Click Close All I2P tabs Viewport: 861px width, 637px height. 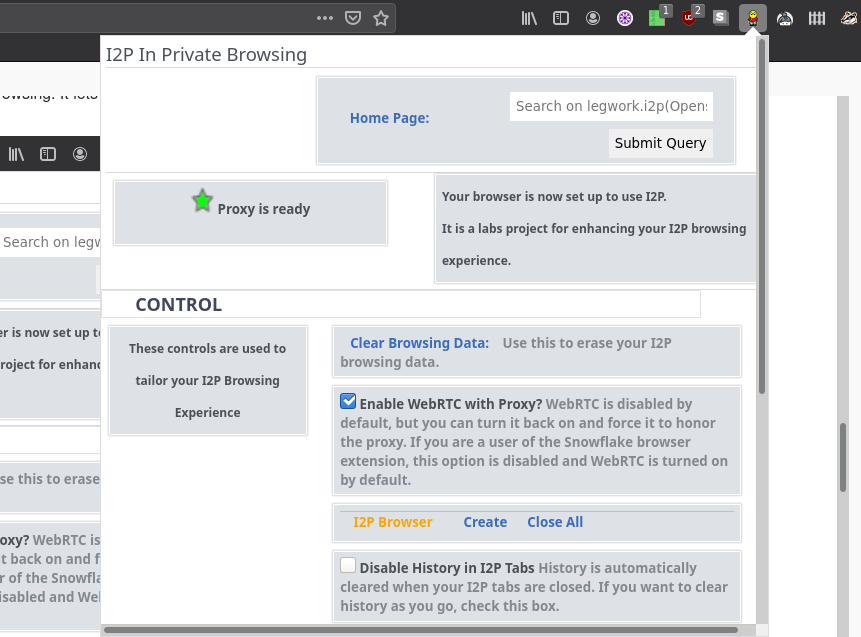click(x=555, y=522)
